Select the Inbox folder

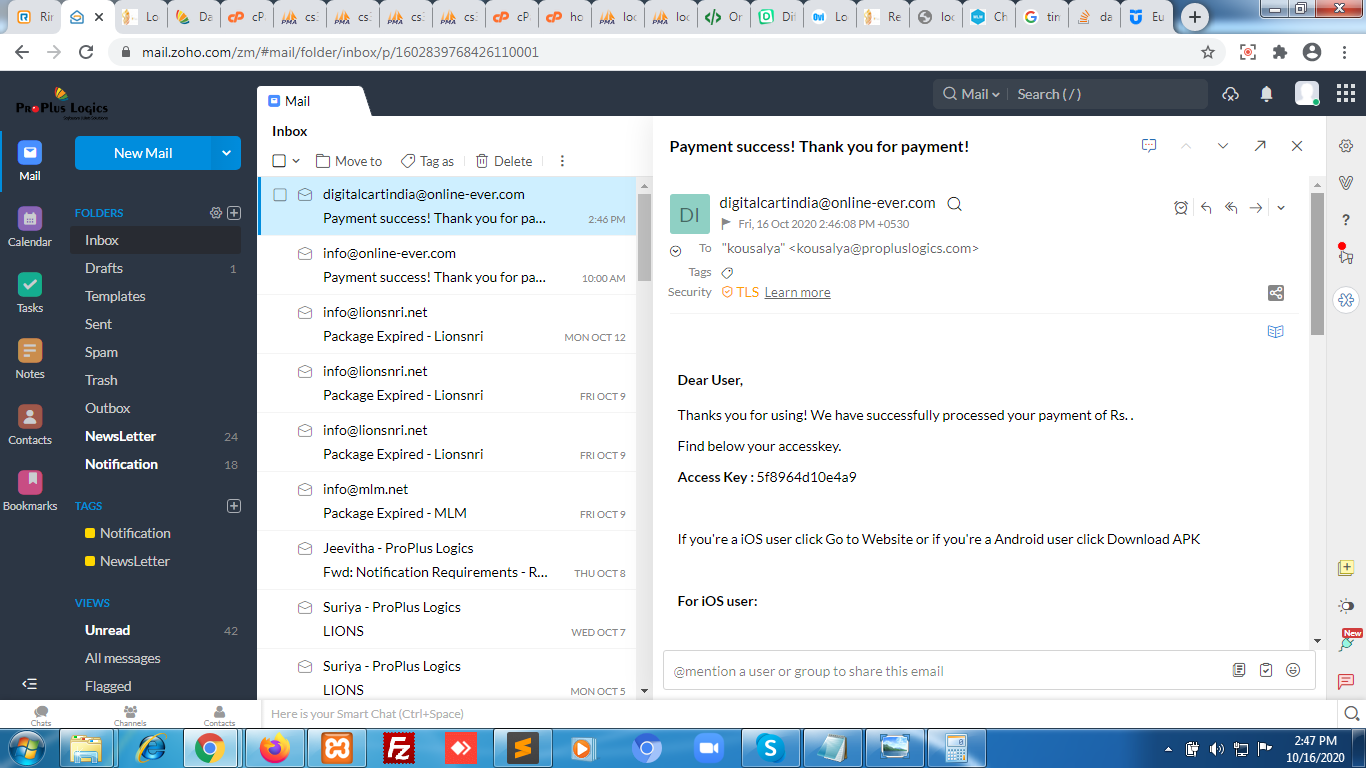click(x=155, y=240)
